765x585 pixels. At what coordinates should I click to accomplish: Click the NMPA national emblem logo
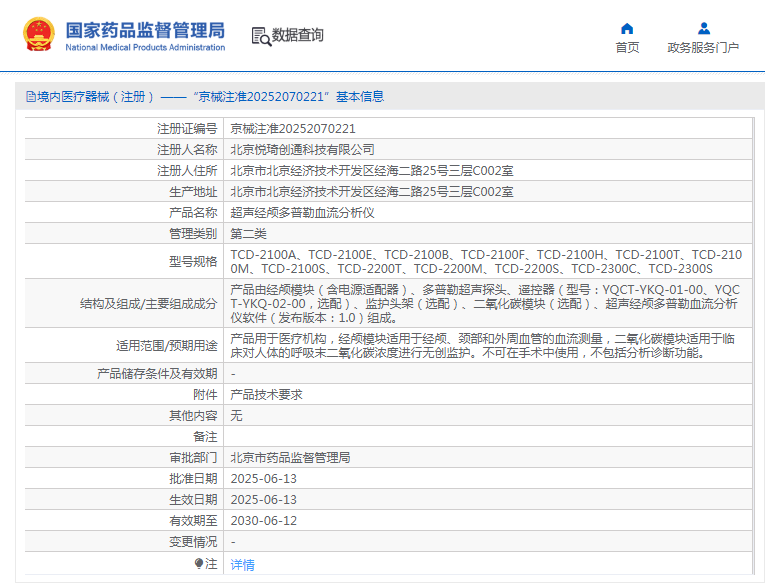coord(38,35)
